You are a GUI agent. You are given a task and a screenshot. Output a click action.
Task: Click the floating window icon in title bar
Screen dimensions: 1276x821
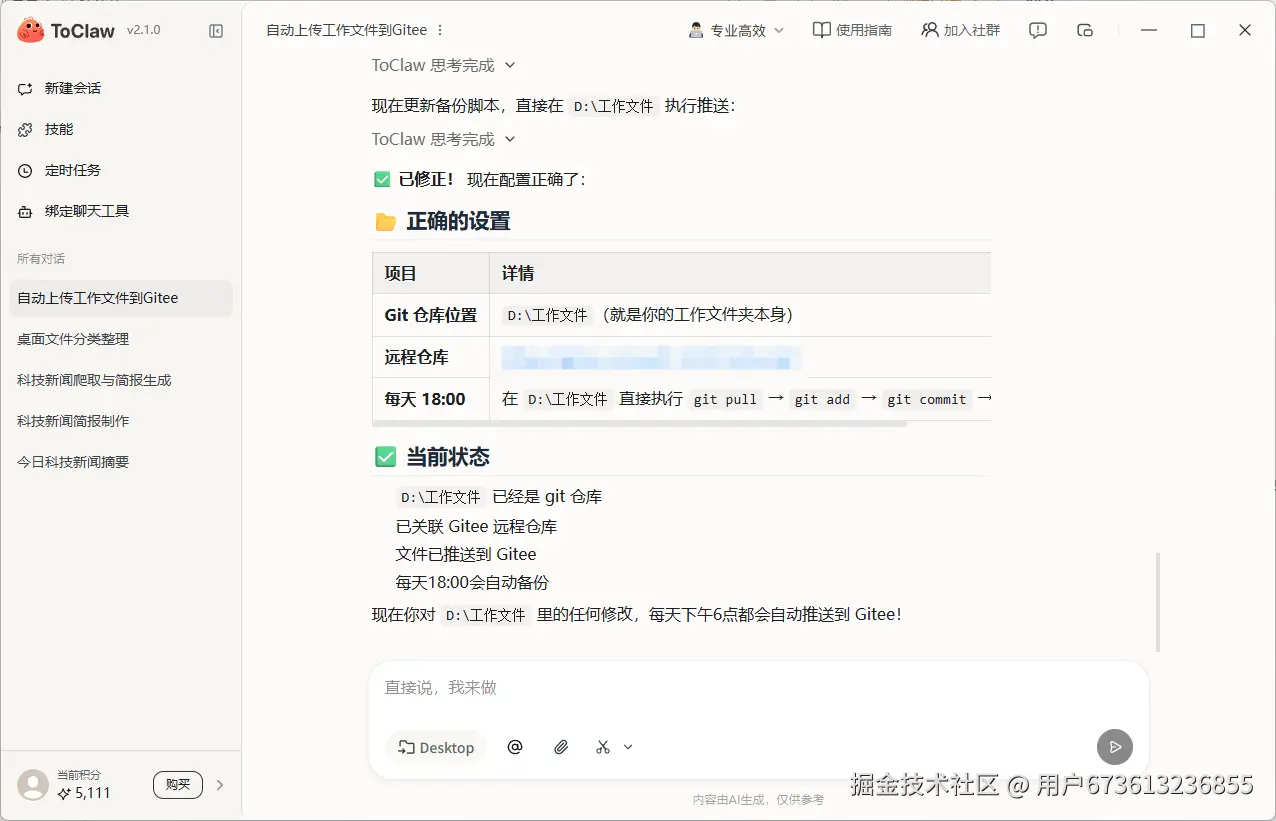pos(1085,31)
